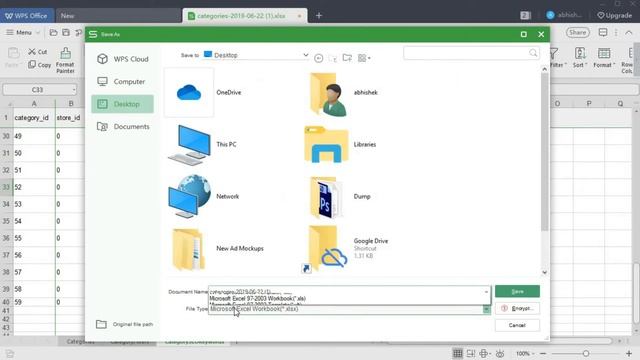The width and height of the screenshot is (640, 360).
Task: Choose Microsoft Excel 97-2003 Workbook (*.xls) option
Action: coord(258,299)
